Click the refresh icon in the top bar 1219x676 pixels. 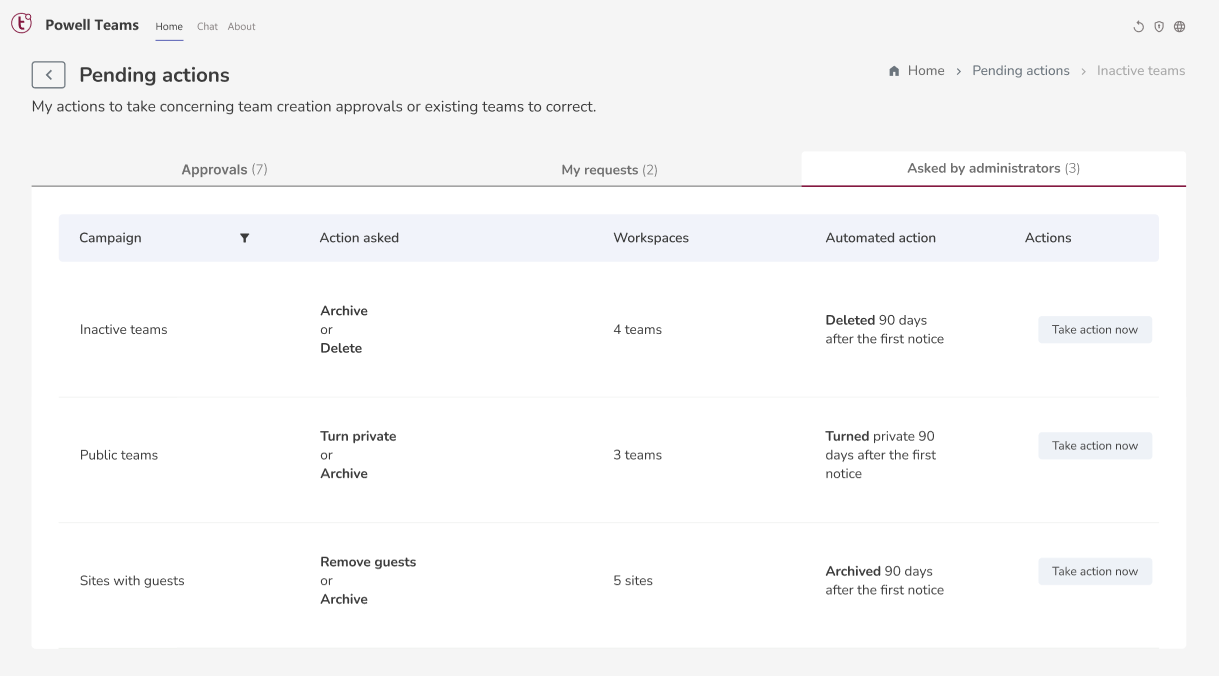pyautogui.click(x=1138, y=27)
